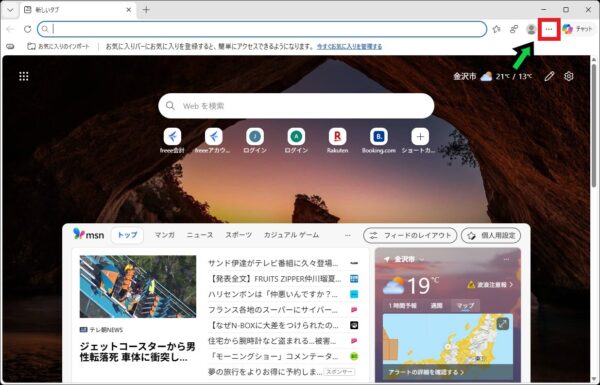600x385 pixels.
Task: Open the first ログイン shortcut with J icon
Action: (x=255, y=141)
